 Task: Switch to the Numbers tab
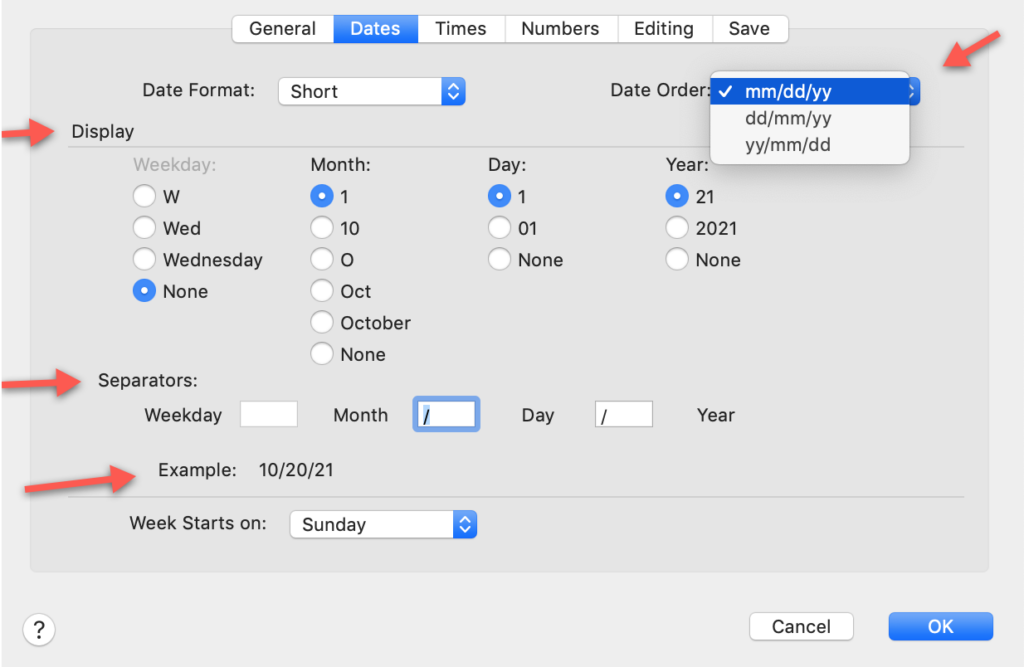point(560,29)
